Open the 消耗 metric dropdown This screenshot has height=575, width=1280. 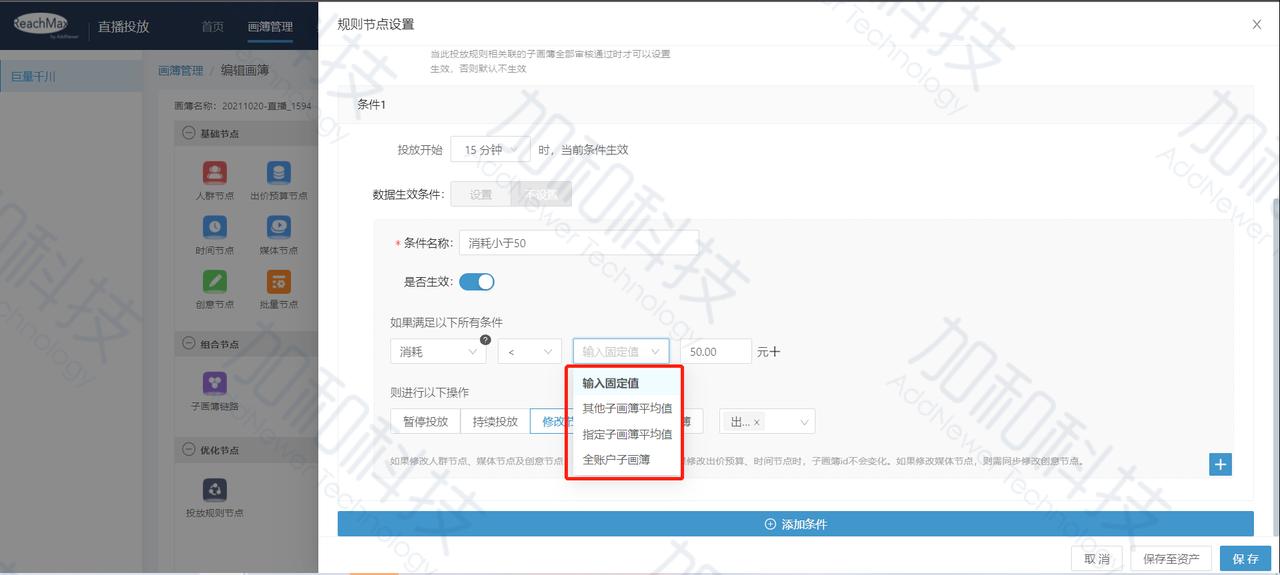(x=438, y=352)
